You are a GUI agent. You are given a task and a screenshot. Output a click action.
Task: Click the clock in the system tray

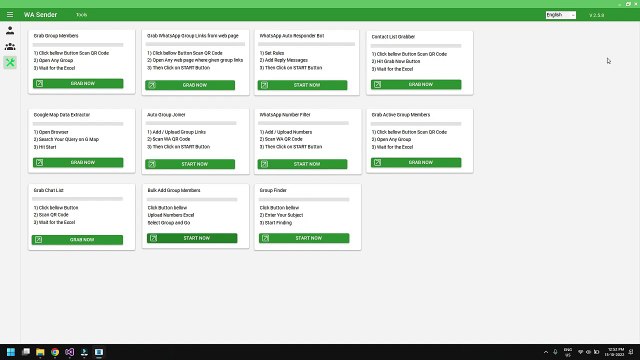click(615, 352)
